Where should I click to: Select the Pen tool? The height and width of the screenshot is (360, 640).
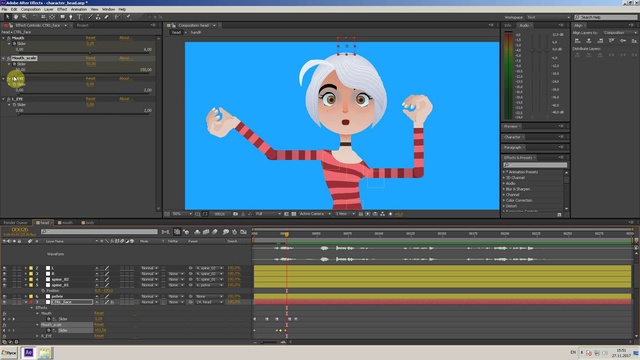tap(71, 17)
